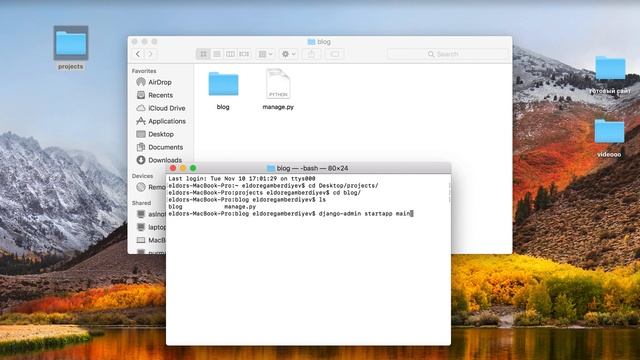
Task: Click the Finder share button
Action: pos(311,54)
